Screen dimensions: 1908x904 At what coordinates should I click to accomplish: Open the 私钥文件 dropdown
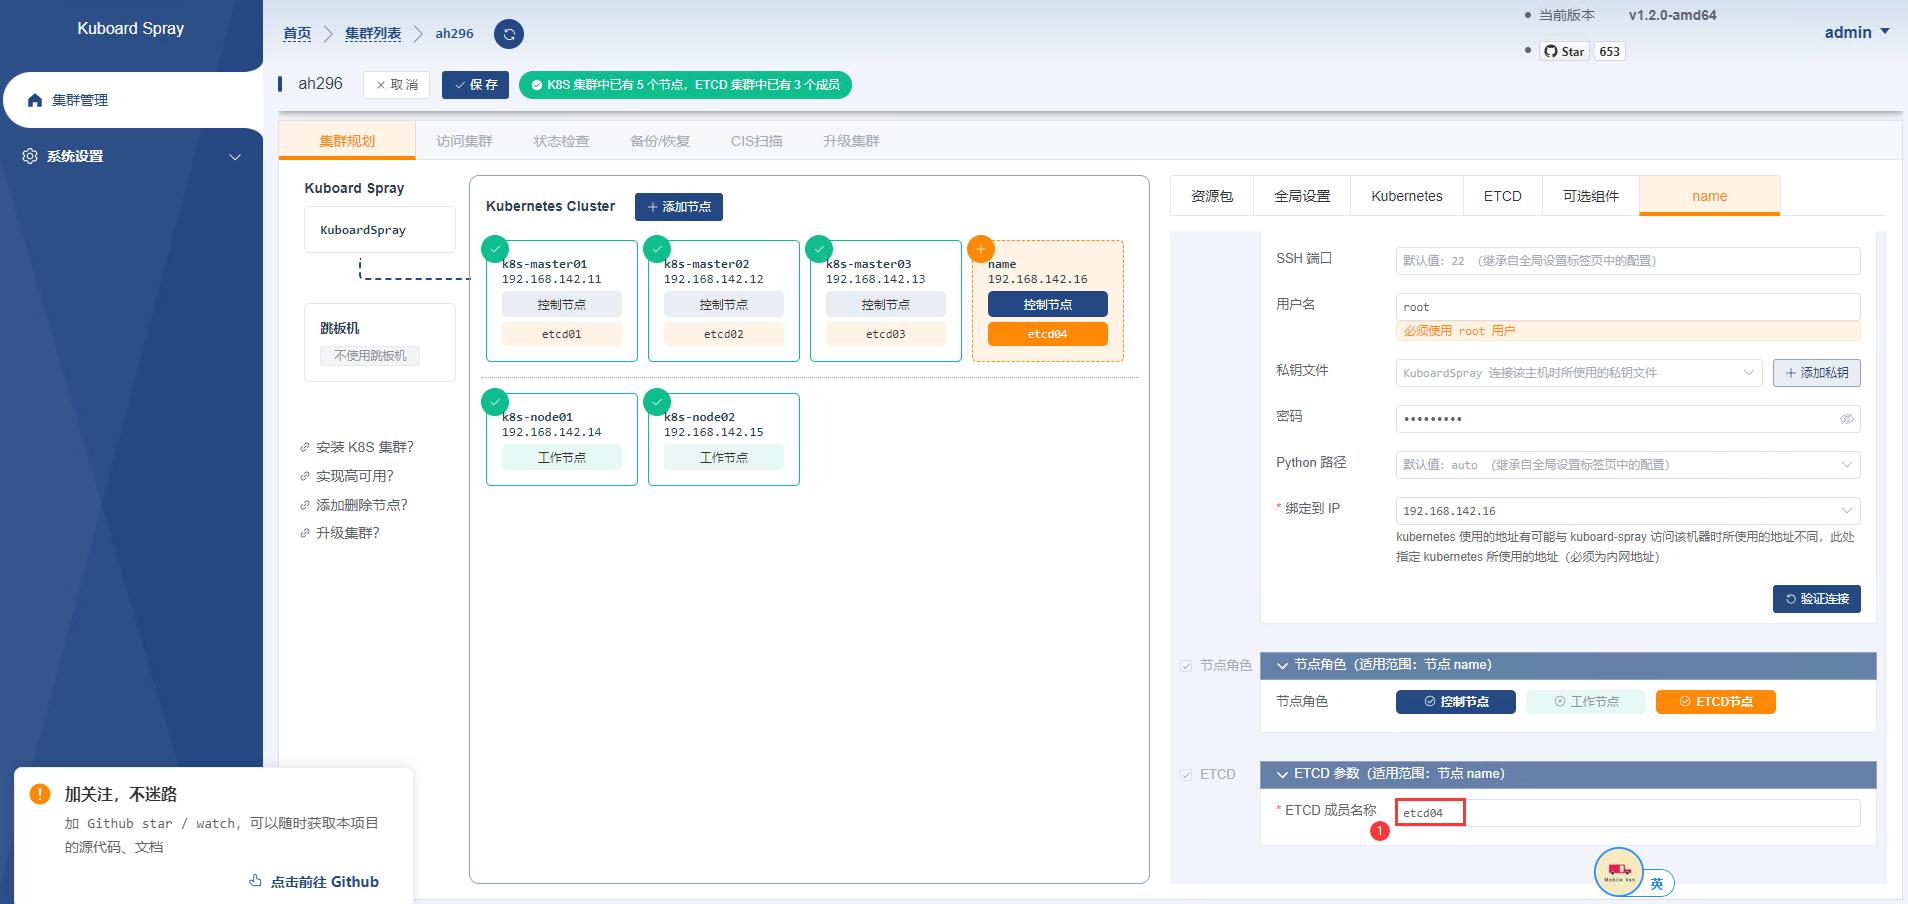[1579, 373]
